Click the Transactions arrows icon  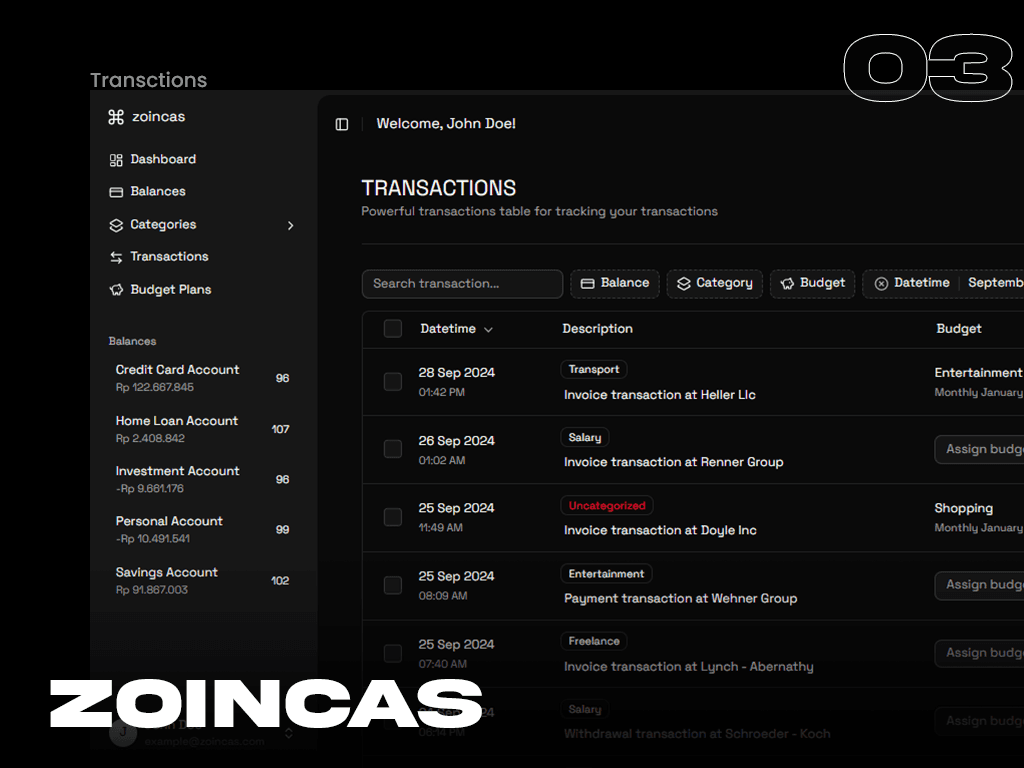coord(116,257)
